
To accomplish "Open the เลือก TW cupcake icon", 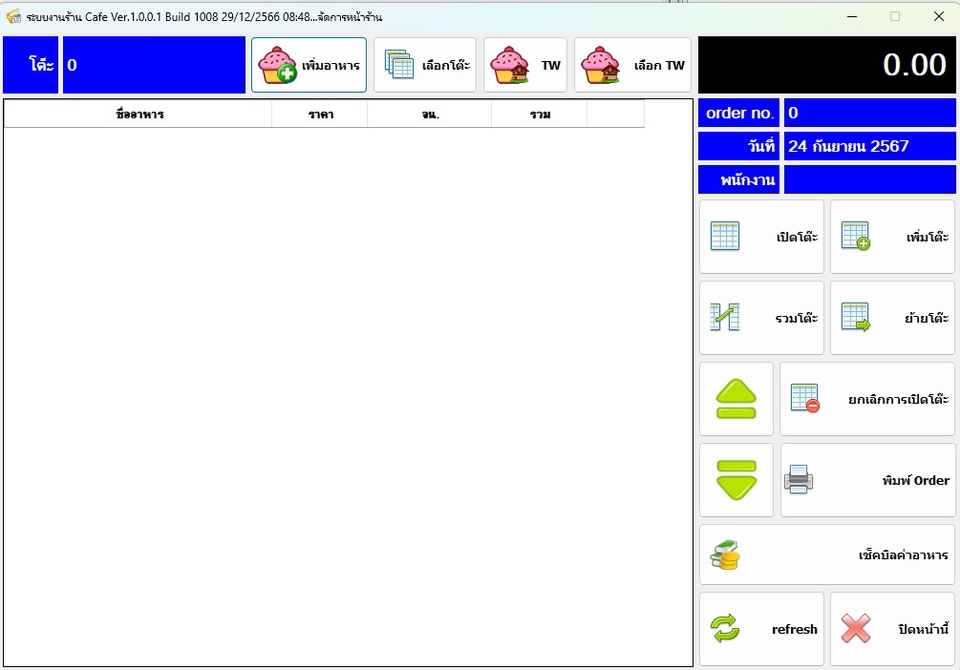I will tap(602, 62).
